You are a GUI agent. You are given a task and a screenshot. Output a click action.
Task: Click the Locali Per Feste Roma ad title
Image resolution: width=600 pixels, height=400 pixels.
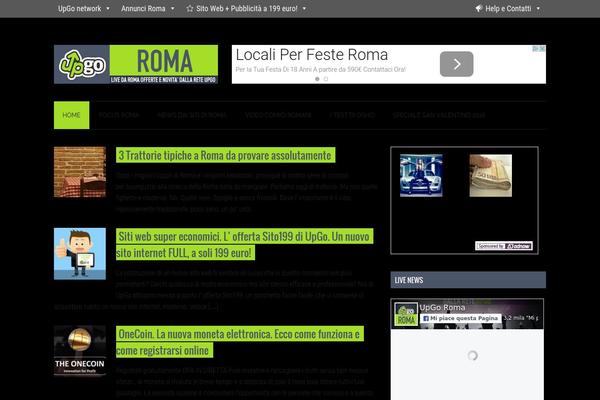click(x=312, y=55)
